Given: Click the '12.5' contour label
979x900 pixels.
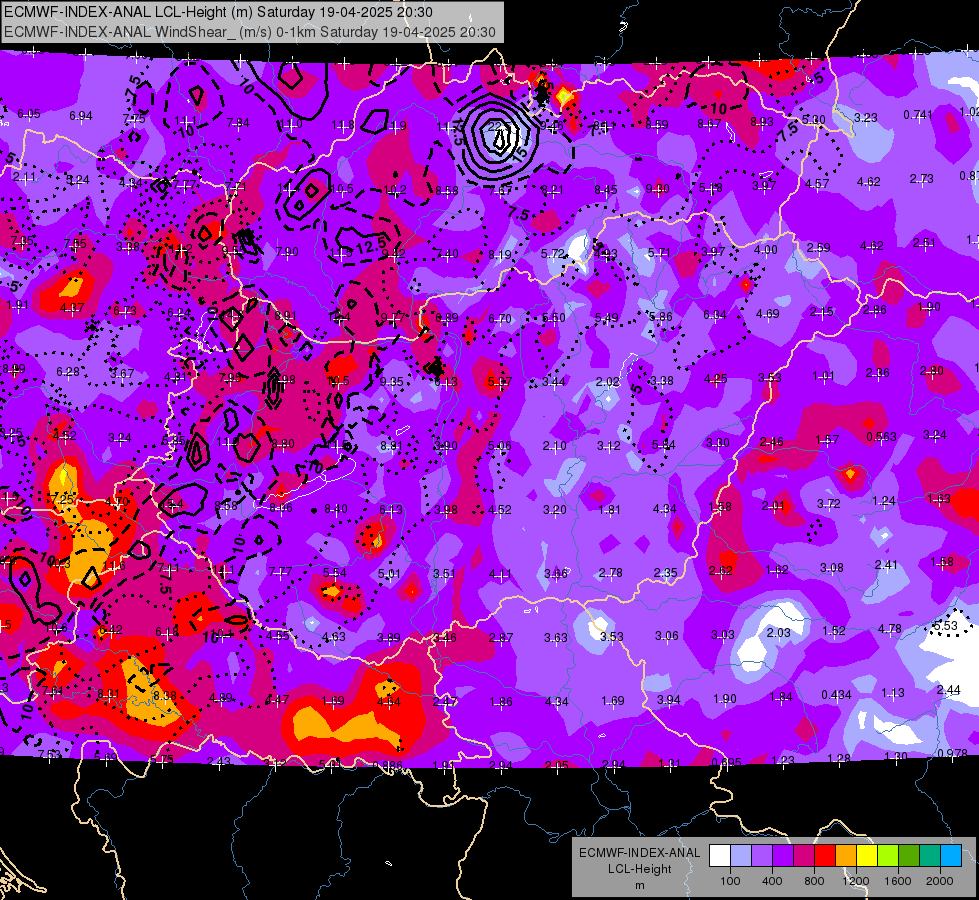Looking at the screenshot, I should (373, 245).
